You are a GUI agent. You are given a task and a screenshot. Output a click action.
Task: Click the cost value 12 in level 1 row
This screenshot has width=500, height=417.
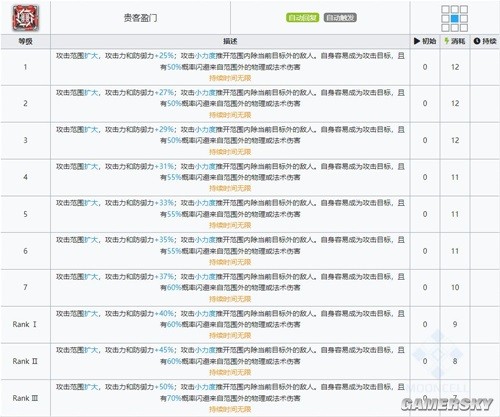455,67
